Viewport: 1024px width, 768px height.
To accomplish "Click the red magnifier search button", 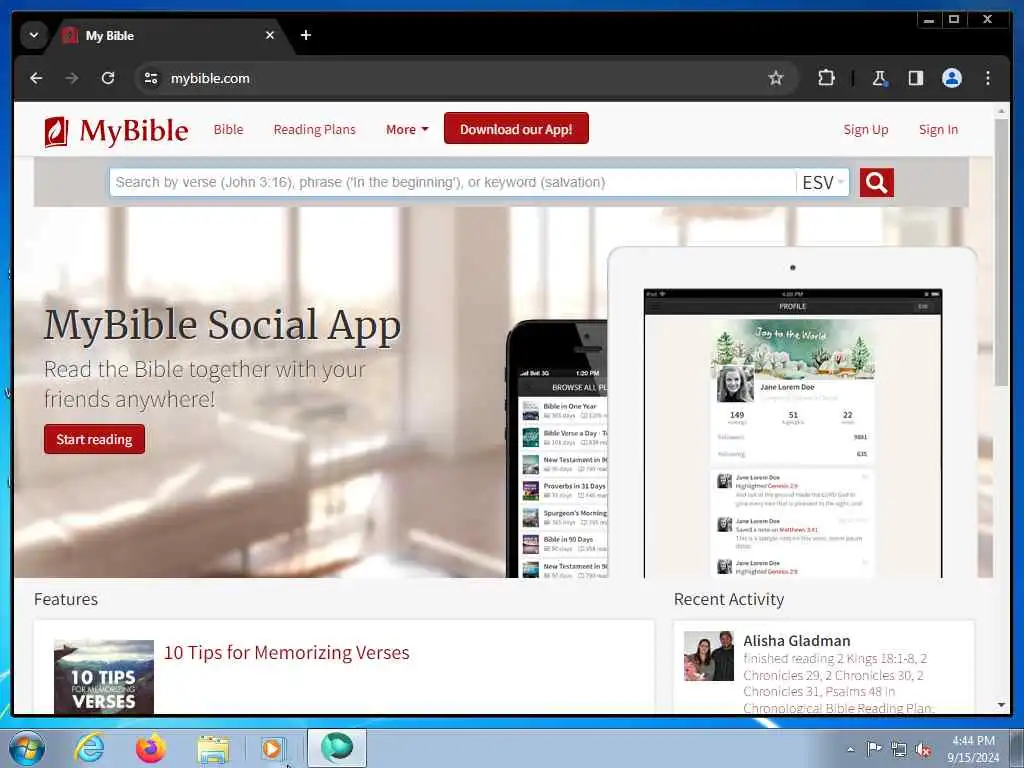I will click(x=876, y=182).
